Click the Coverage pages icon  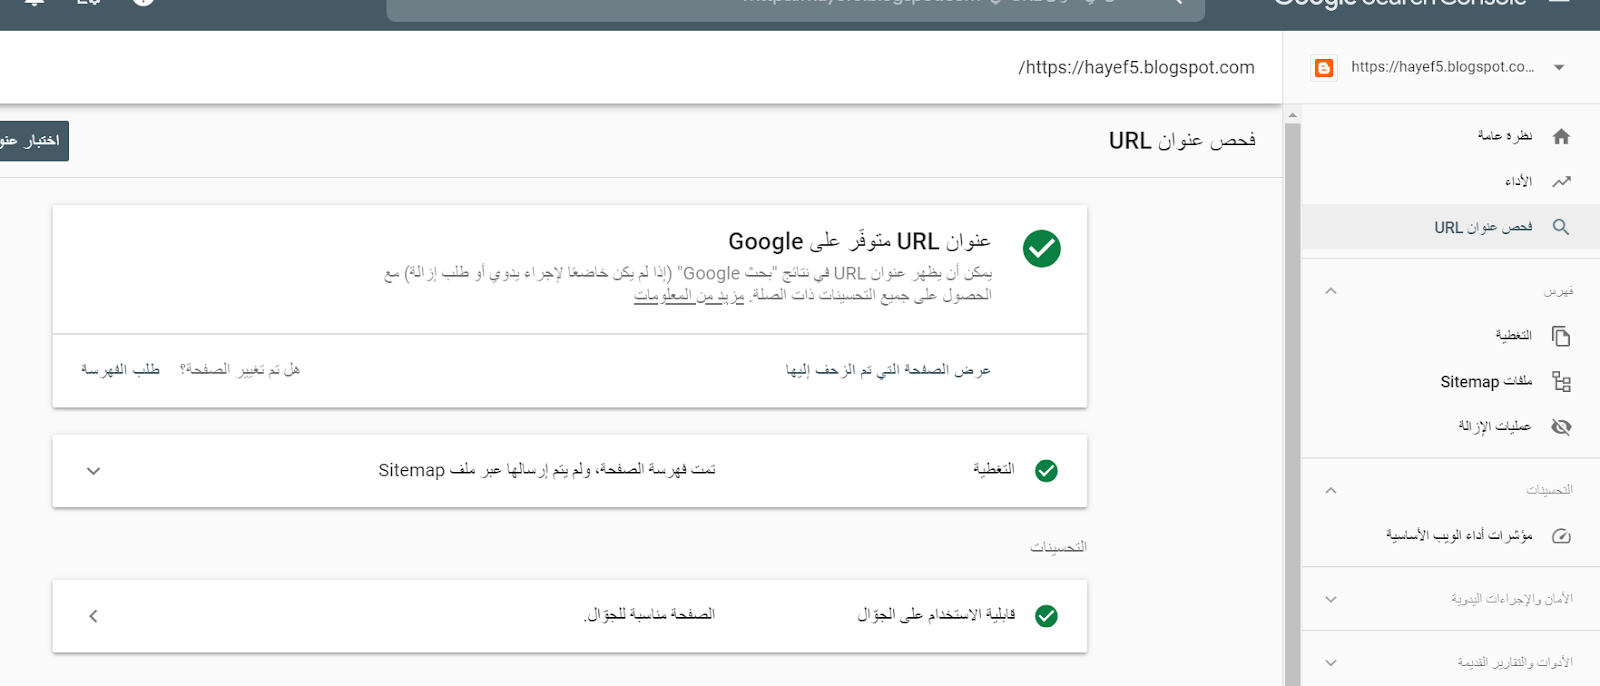pos(1561,336)
